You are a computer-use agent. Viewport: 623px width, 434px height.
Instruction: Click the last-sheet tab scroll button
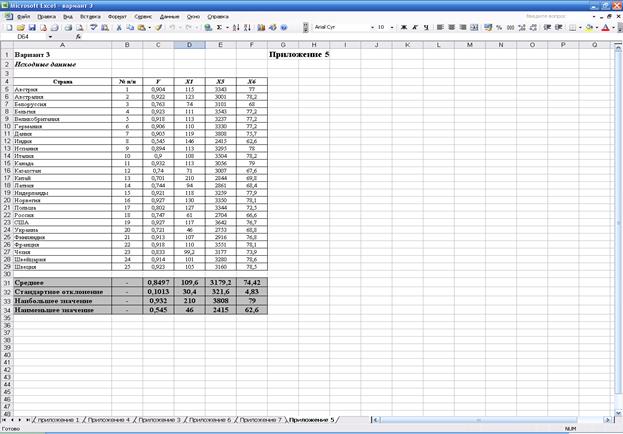27,420
